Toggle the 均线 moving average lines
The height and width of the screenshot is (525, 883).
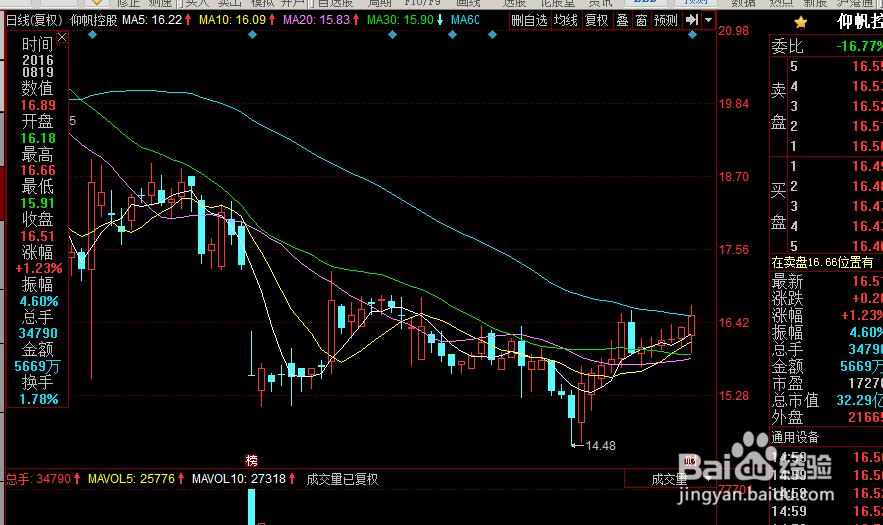565,20
